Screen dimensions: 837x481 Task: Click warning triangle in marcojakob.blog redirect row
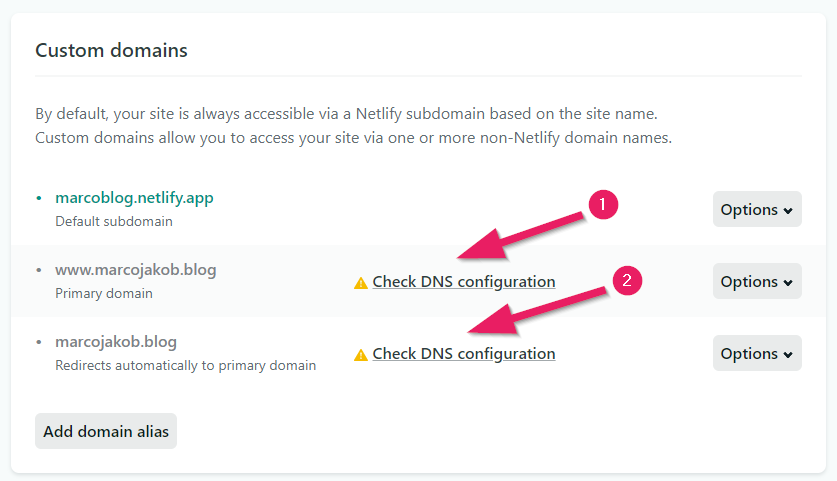click(361, 355)
